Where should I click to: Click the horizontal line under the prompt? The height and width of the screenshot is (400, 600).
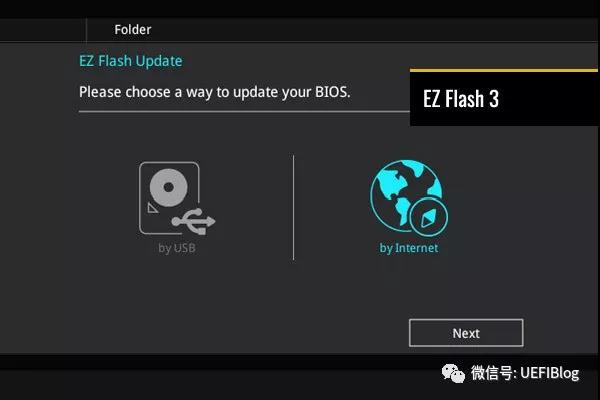244,111
